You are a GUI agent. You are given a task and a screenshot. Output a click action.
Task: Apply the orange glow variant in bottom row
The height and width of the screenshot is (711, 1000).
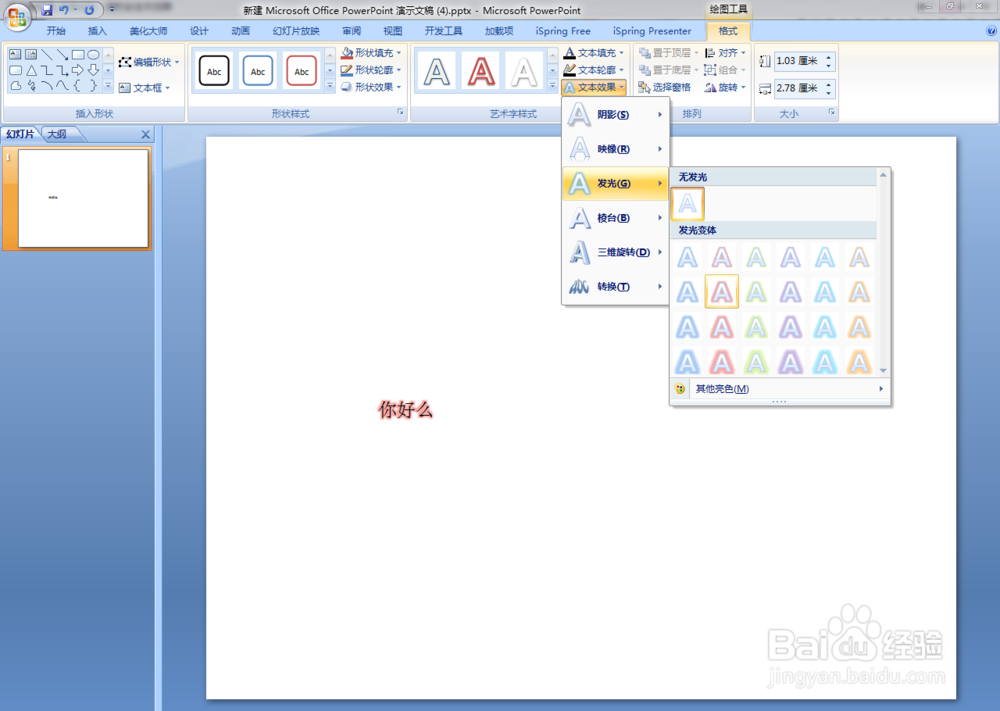pos(859,362)
